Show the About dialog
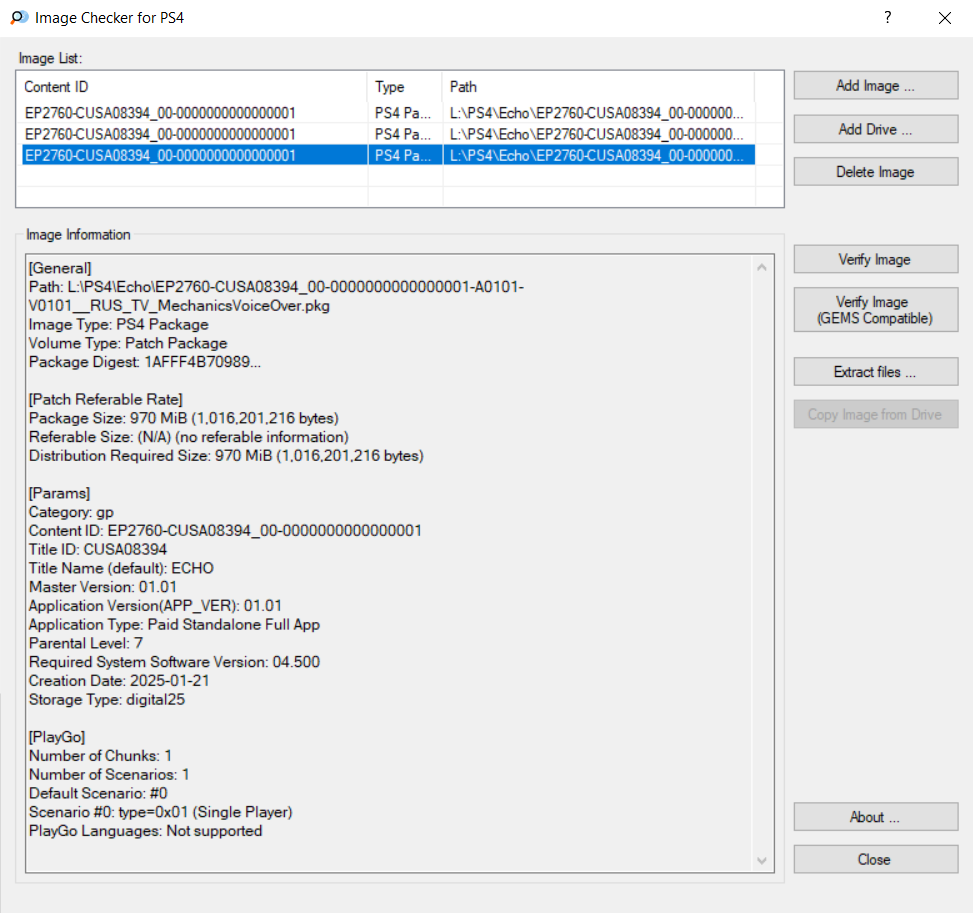The height and width of the screenshot is (913, 973). click(876, 817)
